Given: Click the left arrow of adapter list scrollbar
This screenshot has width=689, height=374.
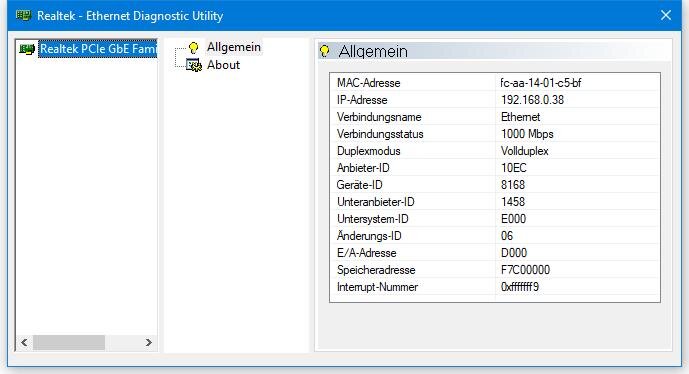Looking at the screenshot, I should point(24,342).
